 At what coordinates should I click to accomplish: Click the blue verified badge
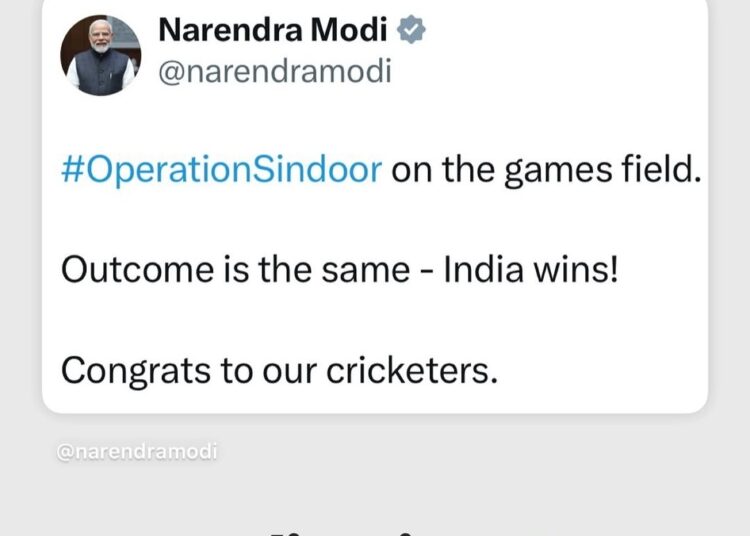click(x=413, y=30)
